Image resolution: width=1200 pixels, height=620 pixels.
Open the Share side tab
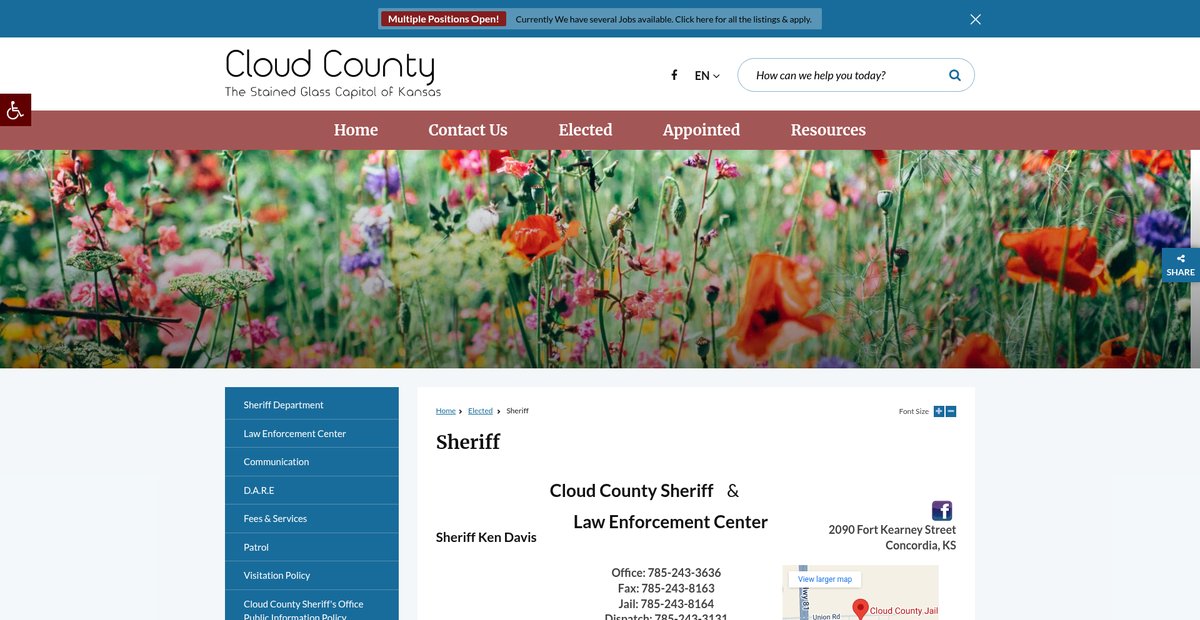tap(1181, 265)
